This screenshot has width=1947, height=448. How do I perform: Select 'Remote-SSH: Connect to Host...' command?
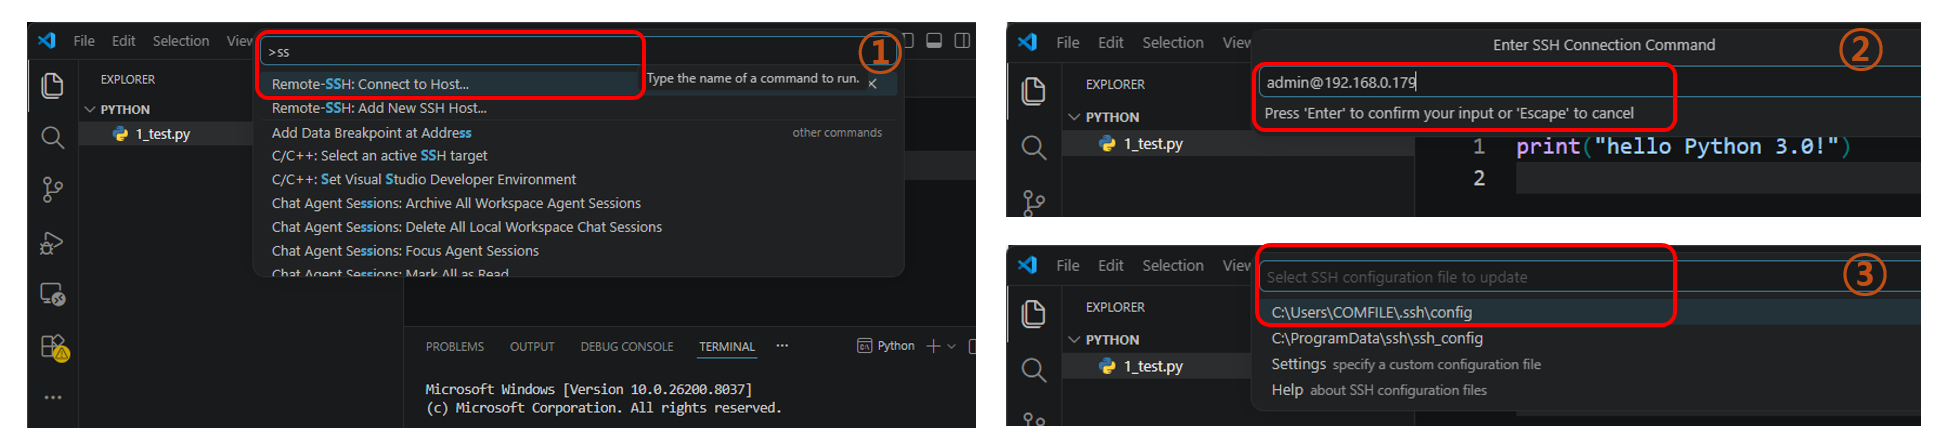point(370,84)
